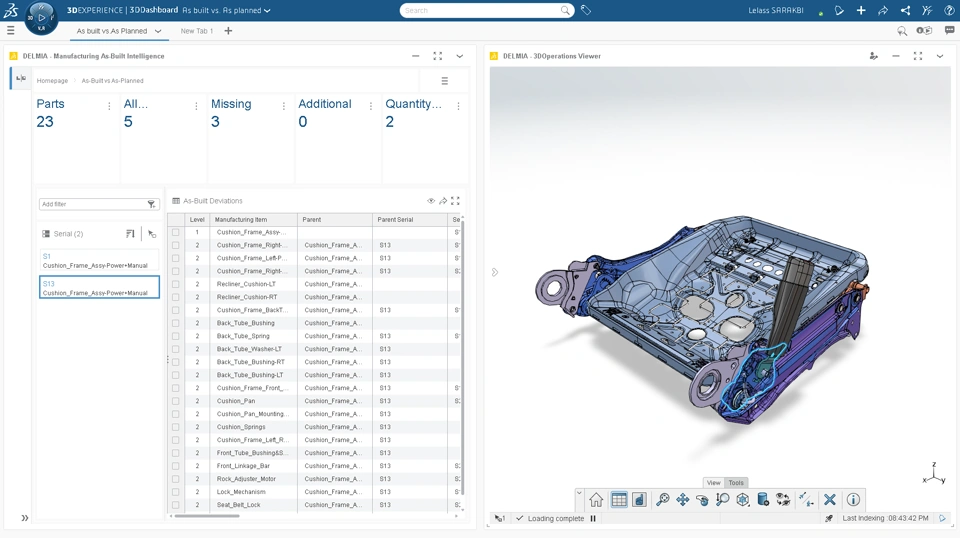This screenshot has height=538, width=960.
Task: Click the share arrow in As-Built Deviations header
Action: pyautogui.click(x=443, y=201)
